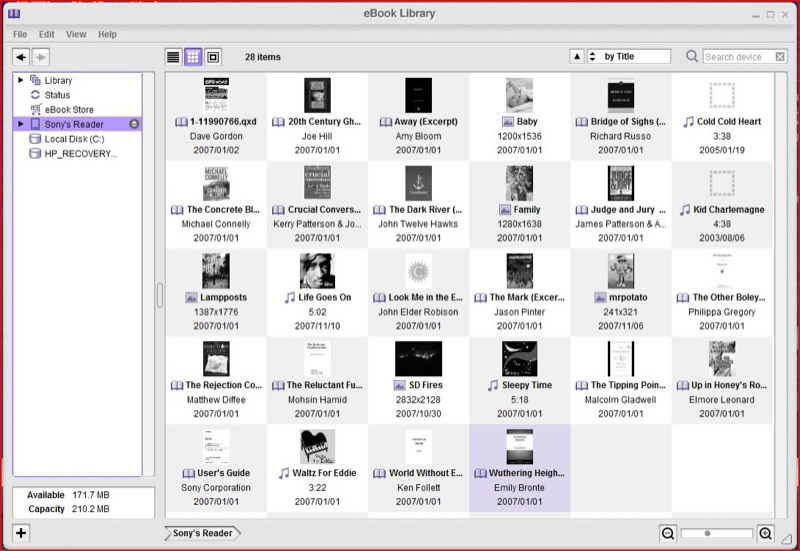
Task: Click the Sony's Reader breadcrumb tab
Action: (203, 533)
